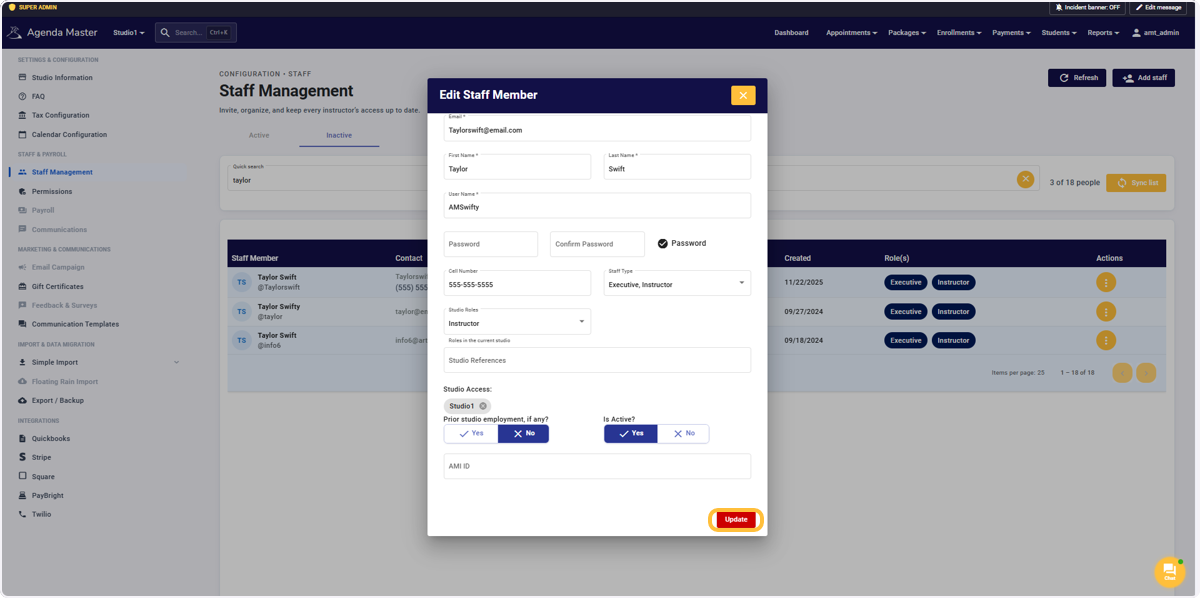Screen dimensions: 1200x598
Task: Open Packages menu
Action: click(907, 33)
